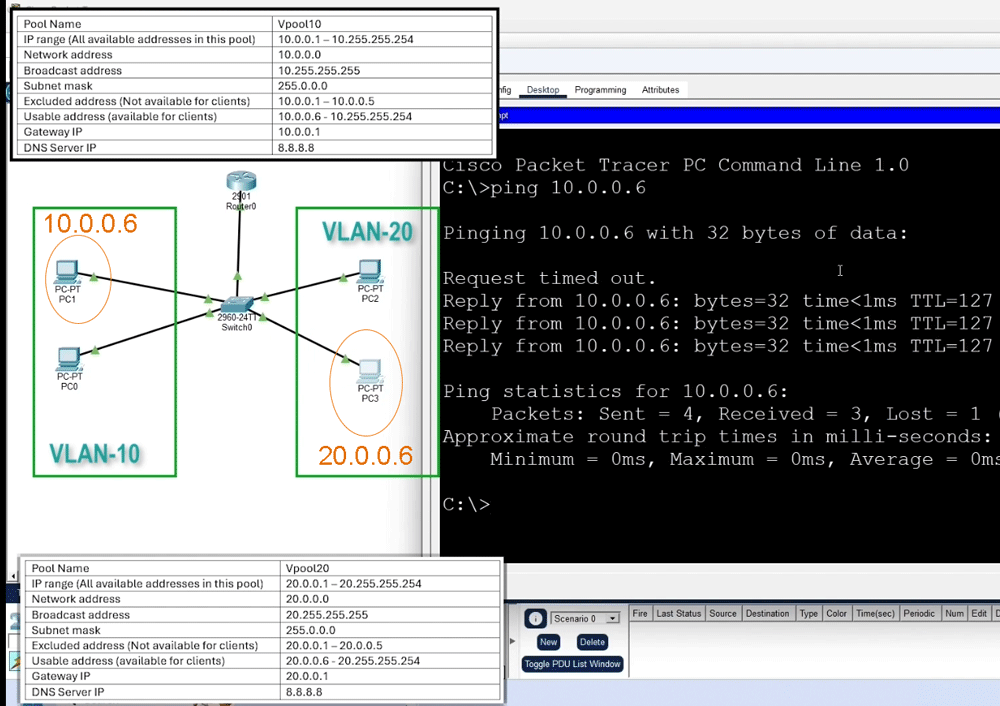
Task: Click the PC1 computer icon
Action: point(66,272)
